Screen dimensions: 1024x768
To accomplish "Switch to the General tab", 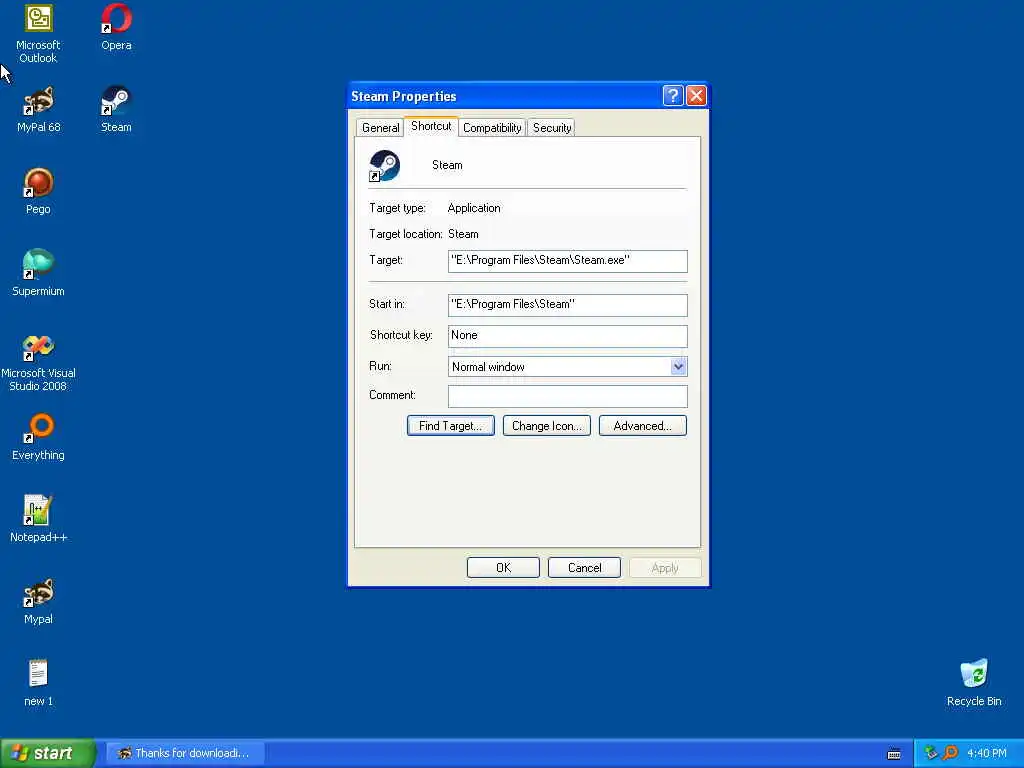I will coord(380,128).
